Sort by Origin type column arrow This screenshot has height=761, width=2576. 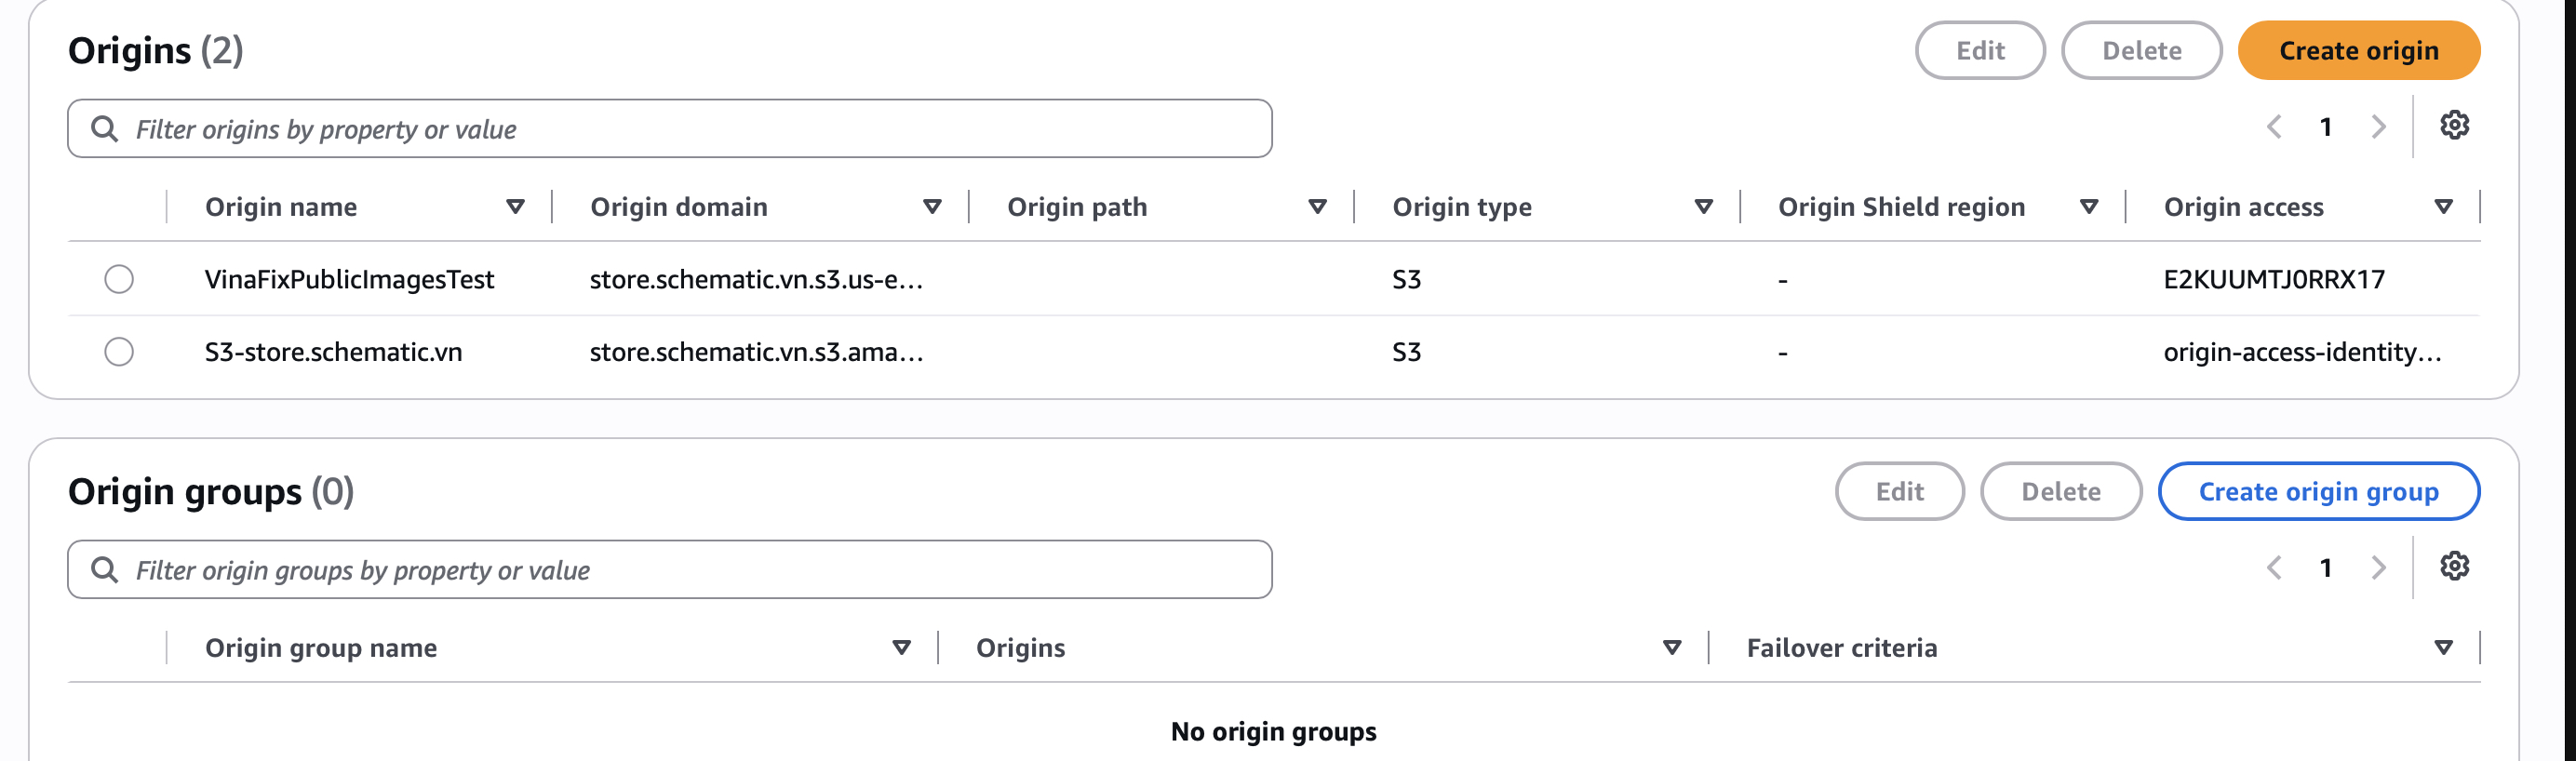[1704, 207]
